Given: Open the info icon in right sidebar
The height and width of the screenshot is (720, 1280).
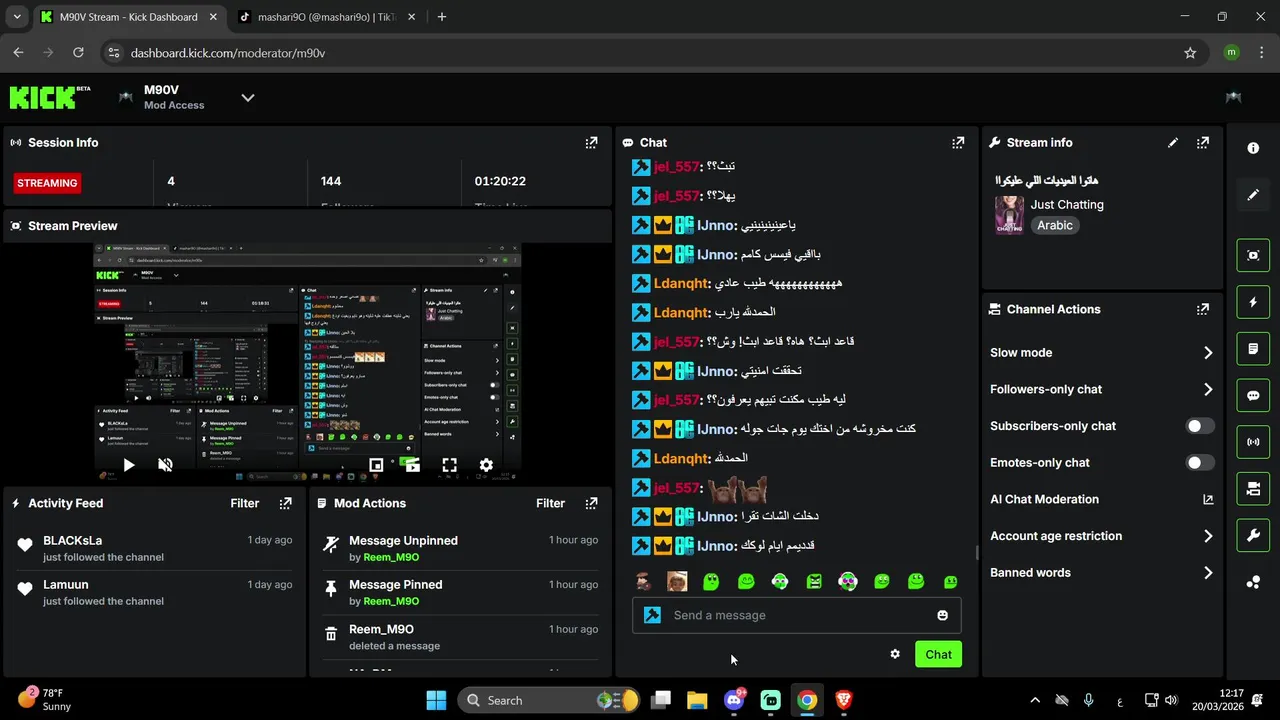Looking at the screenshot, I should [x=1253, y=148].
